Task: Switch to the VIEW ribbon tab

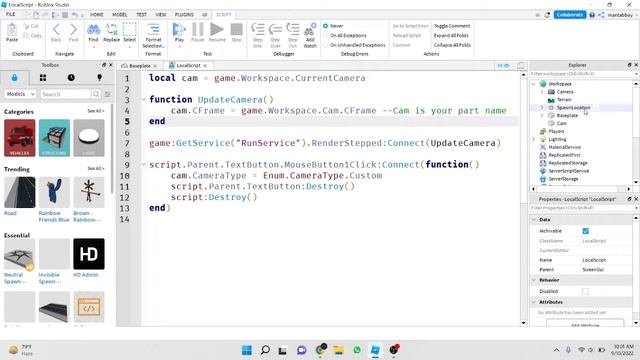Action: tap(161, 14)
